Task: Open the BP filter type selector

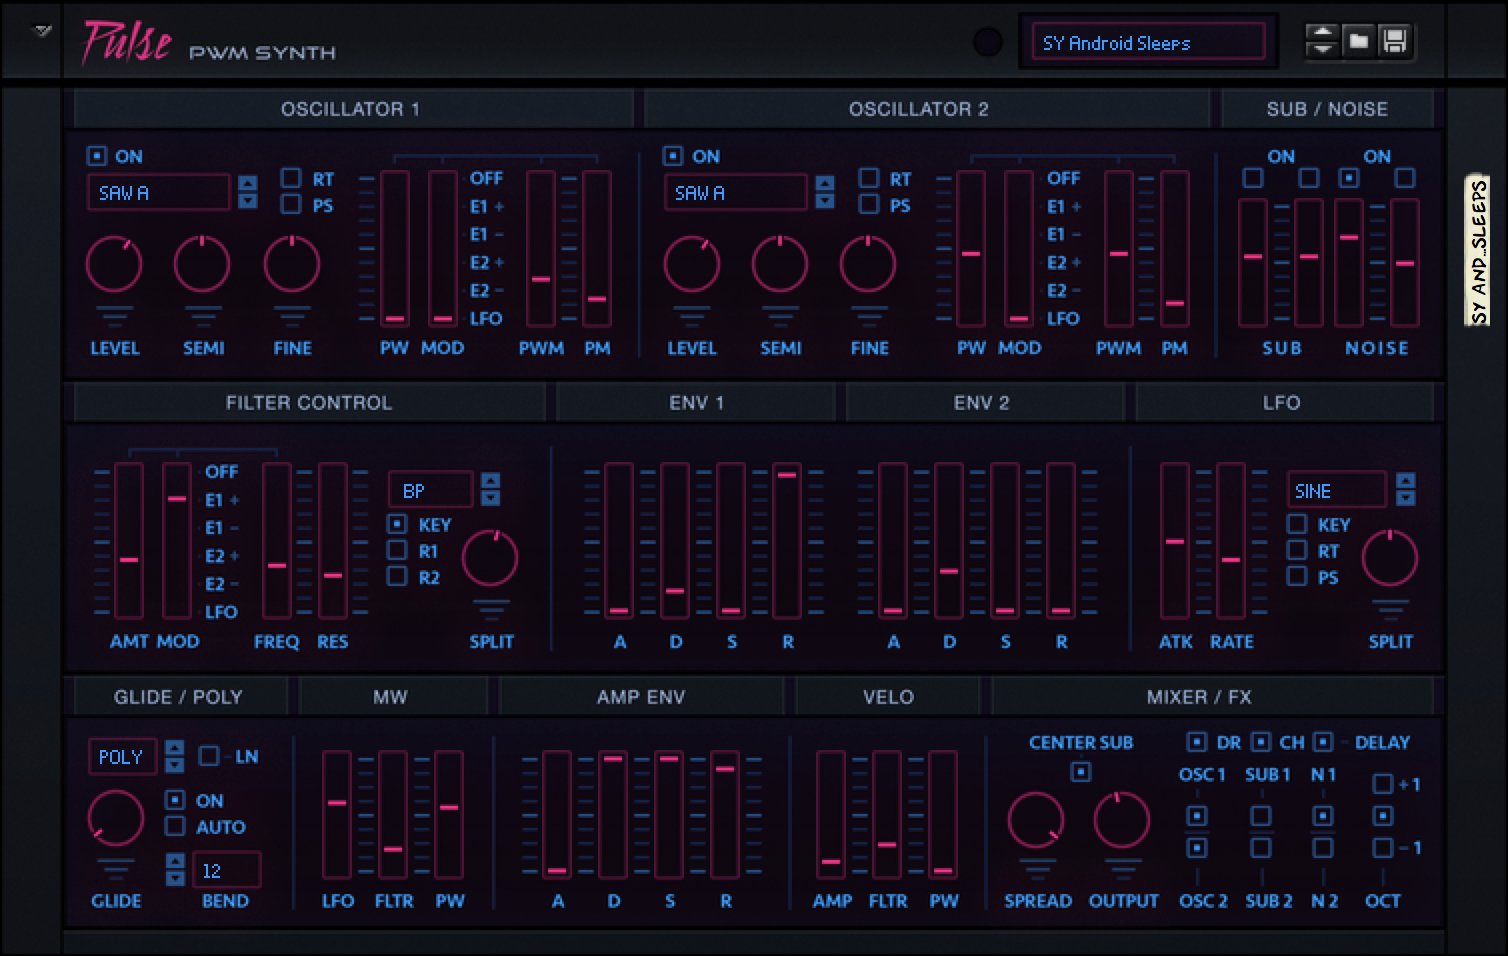Action: [x=430, y=490]
